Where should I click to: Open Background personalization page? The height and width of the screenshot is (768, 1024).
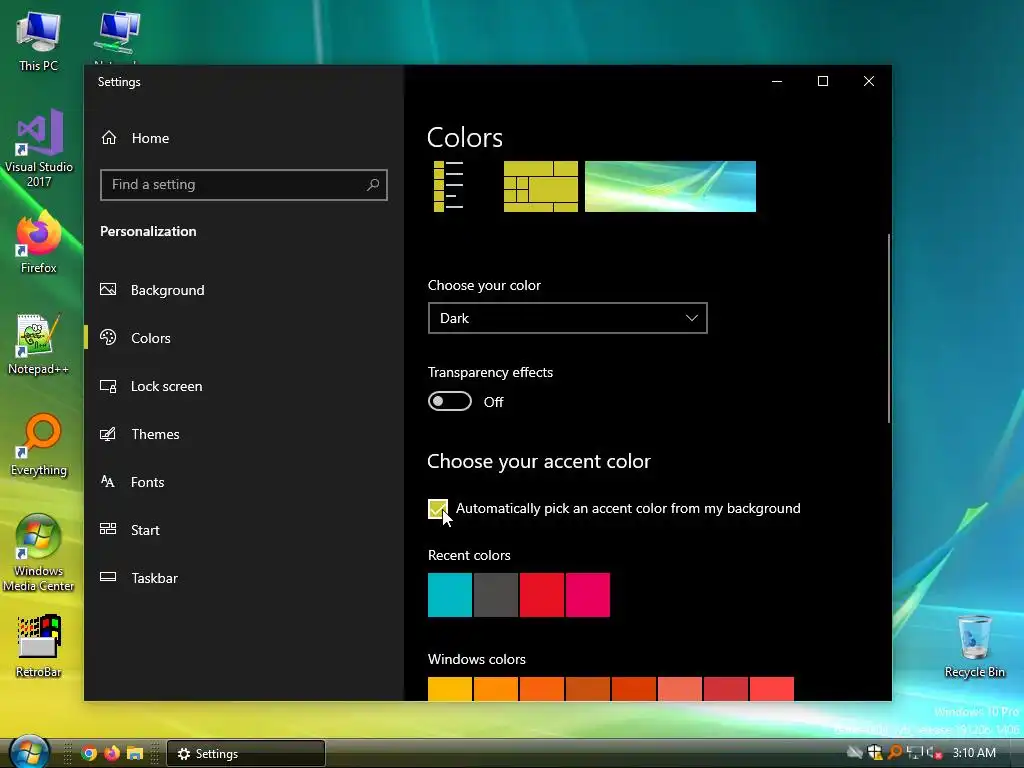[153, 290]
